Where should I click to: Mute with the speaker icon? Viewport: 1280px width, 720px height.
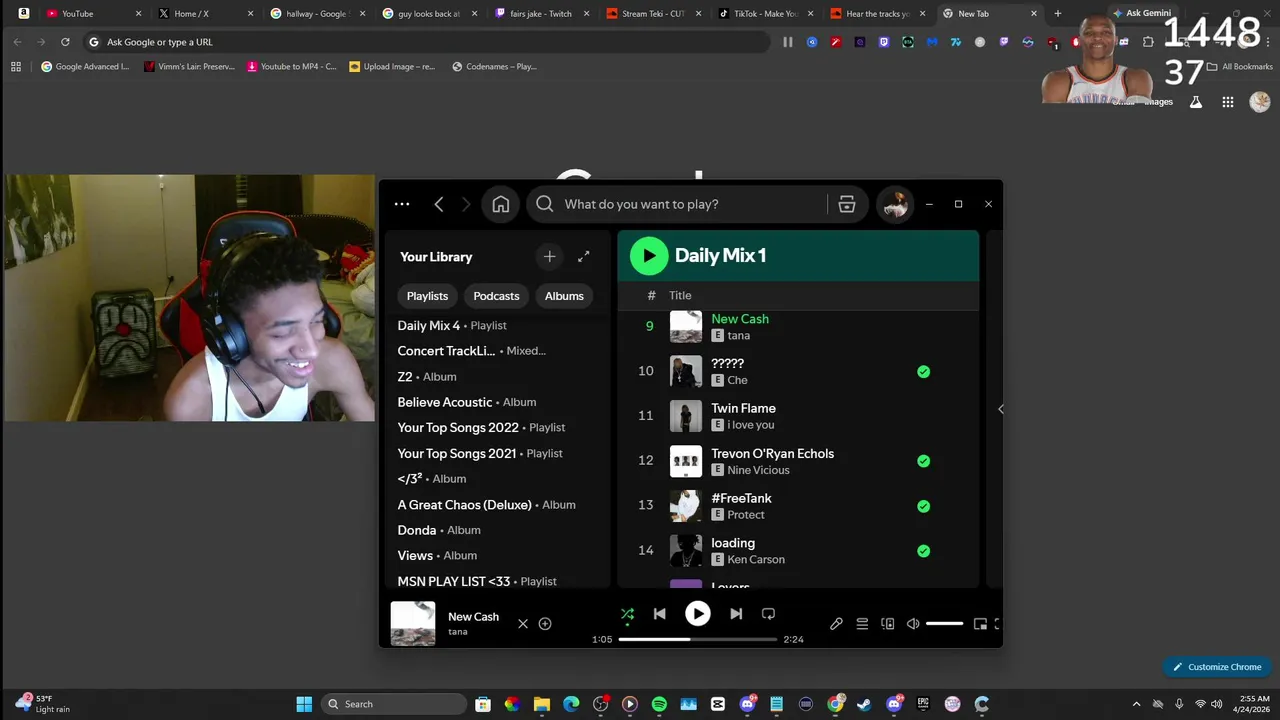point(913,624)
